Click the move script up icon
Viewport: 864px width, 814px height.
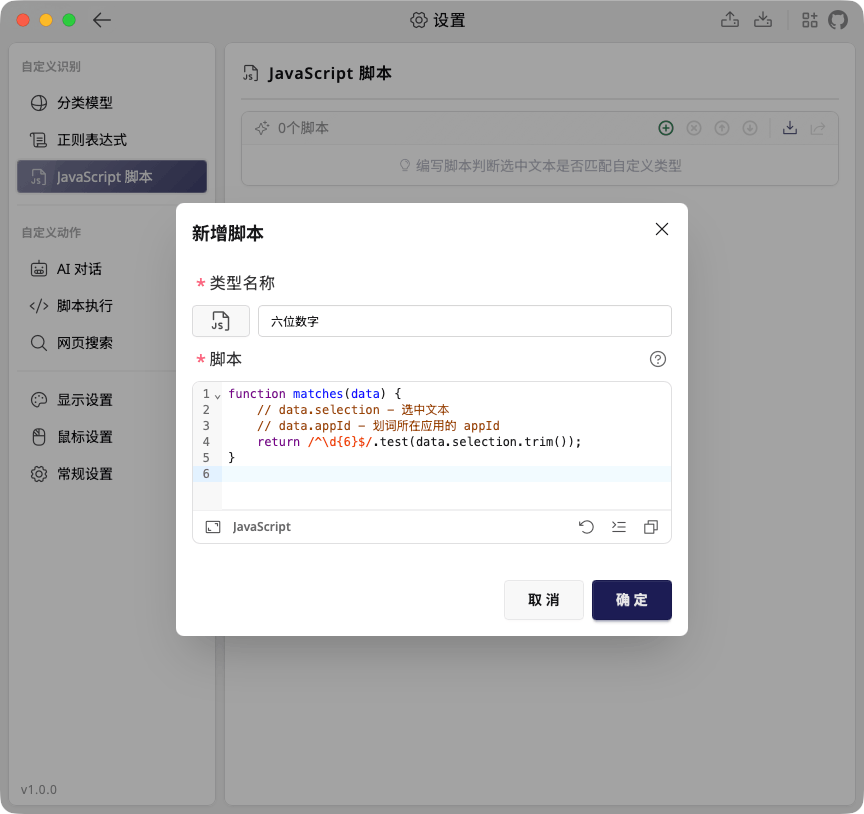click(722, 128)
